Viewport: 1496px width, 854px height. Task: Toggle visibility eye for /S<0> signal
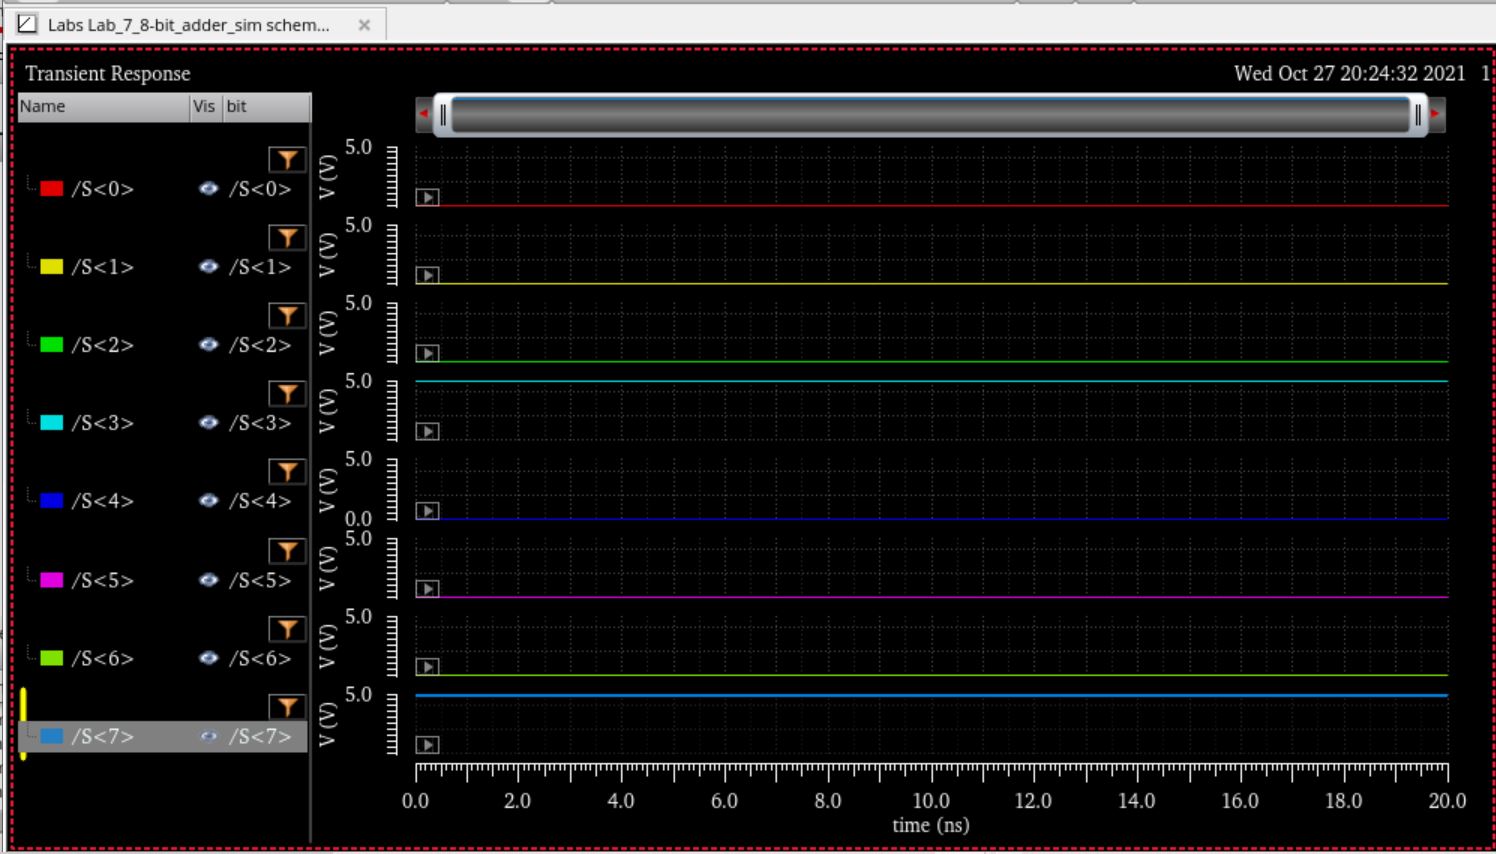(208, 188)
